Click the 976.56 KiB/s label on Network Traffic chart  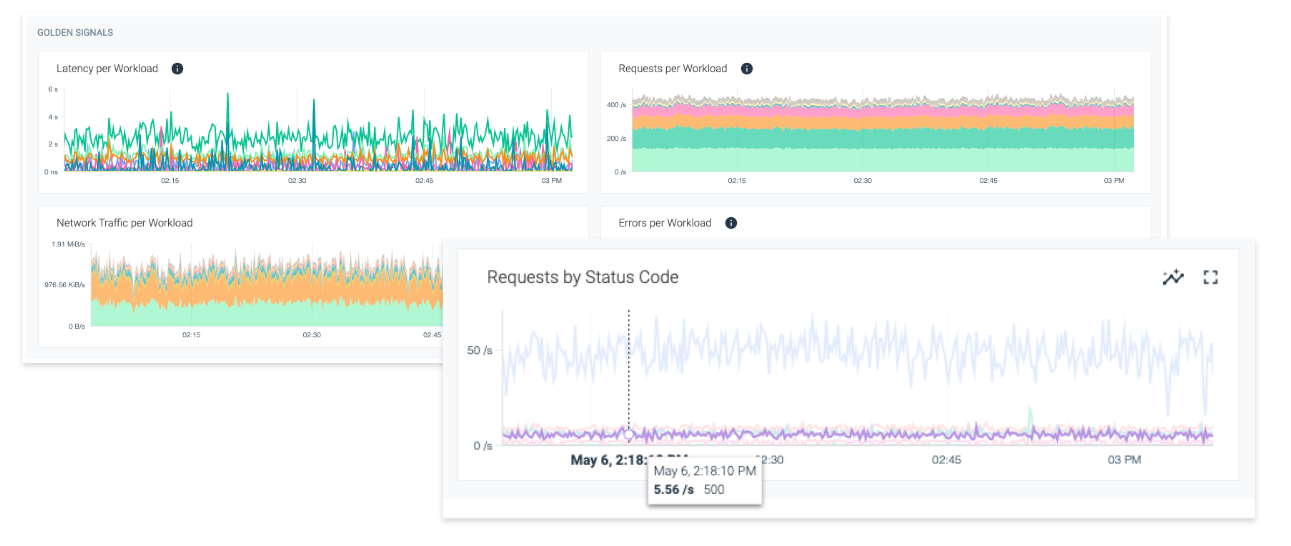(66, 285)
